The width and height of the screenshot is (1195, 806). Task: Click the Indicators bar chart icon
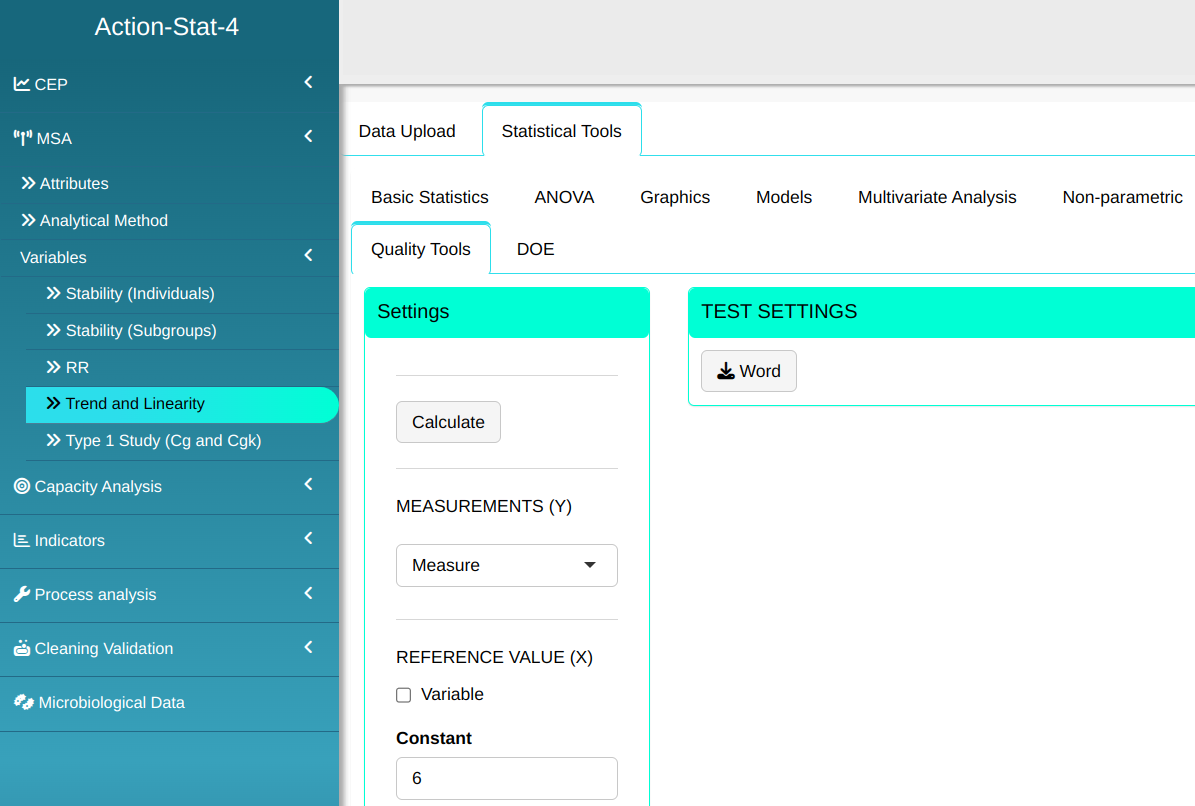click(21, 540)
